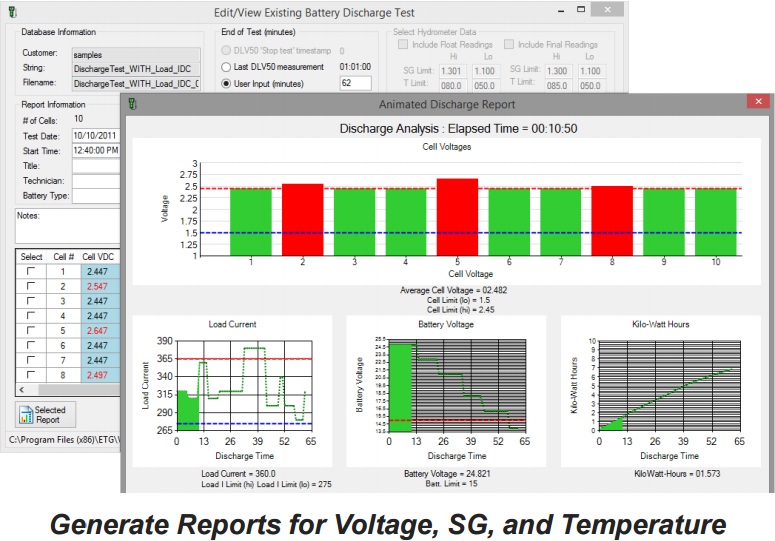This screenshot has height=541, width=775.
Task: Click the red bar for cell 5
Action: [x=456, y=215]
